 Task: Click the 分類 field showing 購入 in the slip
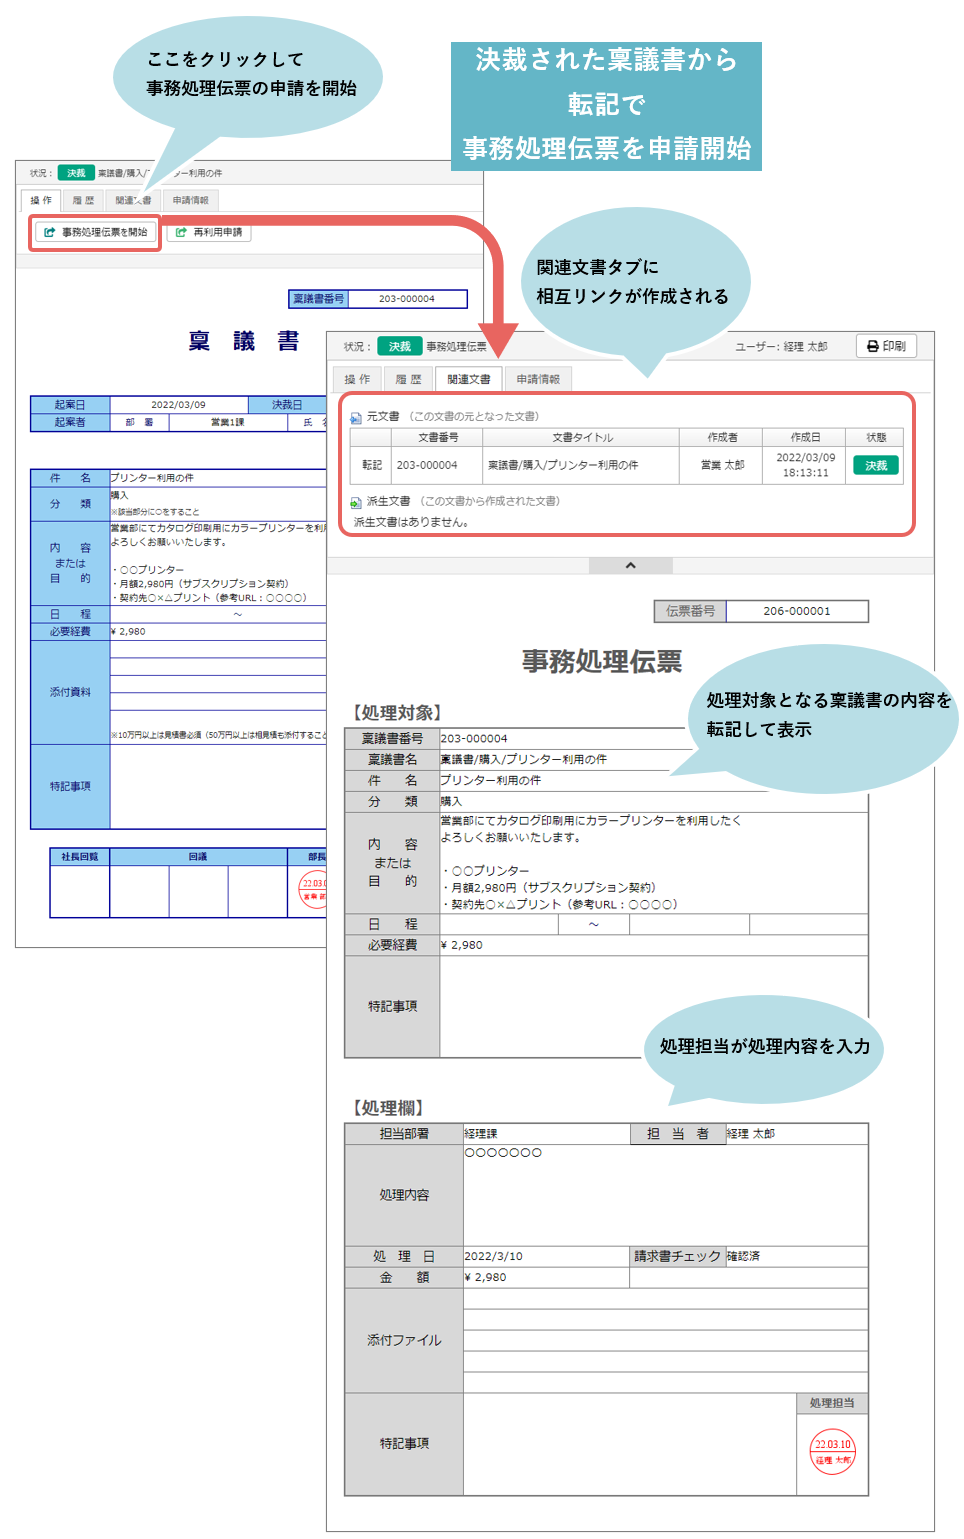[x=654, y=802]
